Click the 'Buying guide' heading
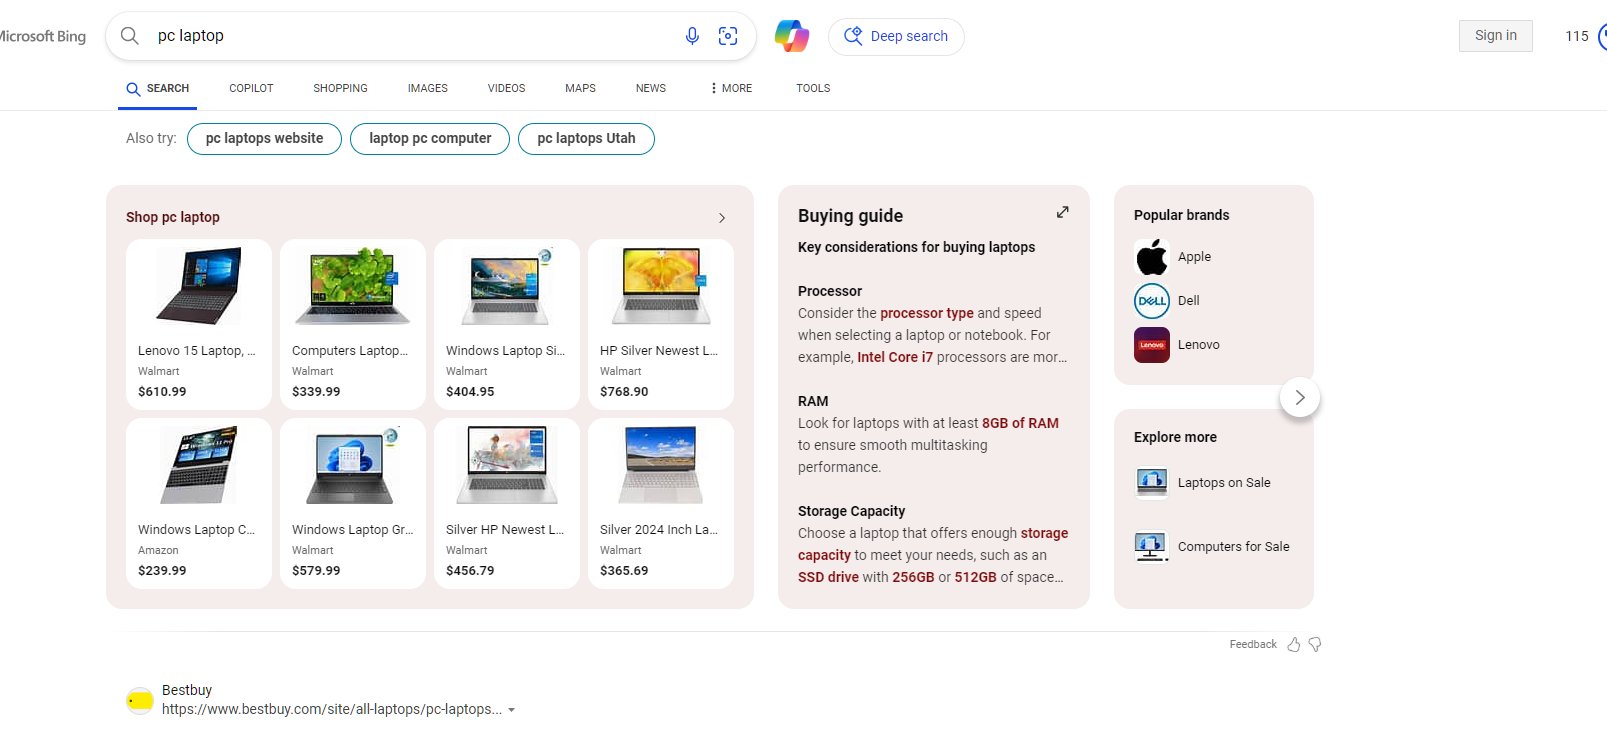 pos(850,216)
